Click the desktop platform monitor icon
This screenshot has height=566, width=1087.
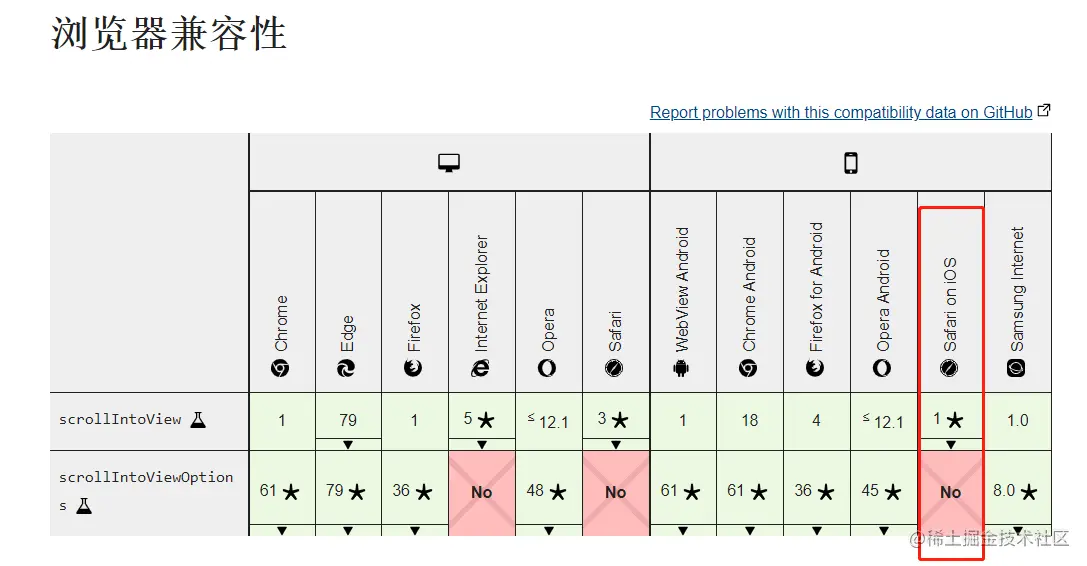pos(449,163)
